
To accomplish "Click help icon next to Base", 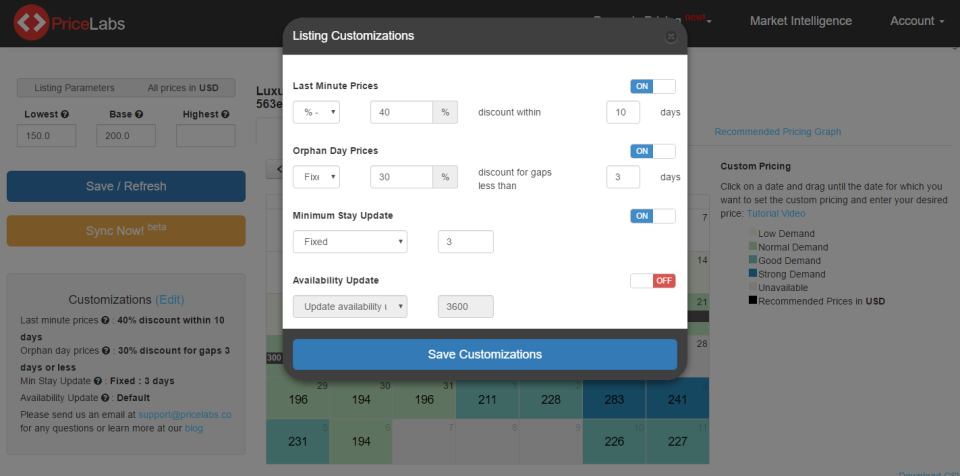I will coord(139,115).
